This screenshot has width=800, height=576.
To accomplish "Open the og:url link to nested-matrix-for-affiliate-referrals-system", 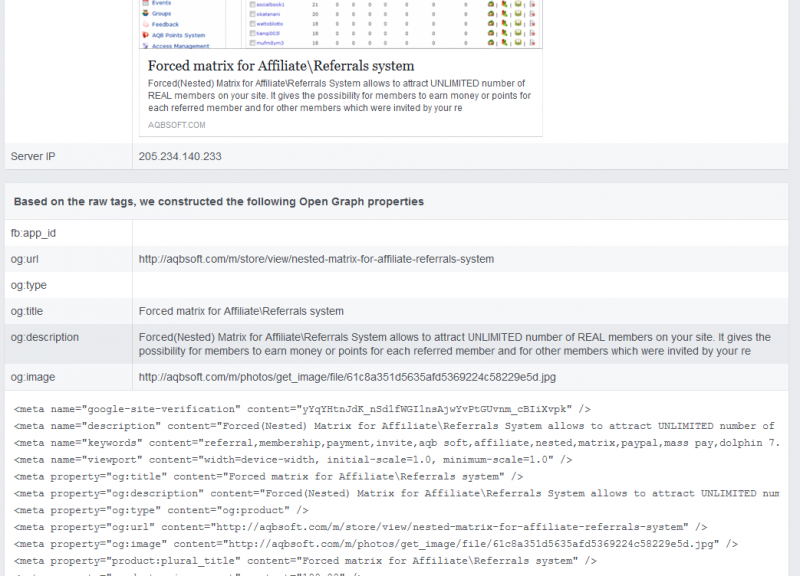I will pyautogui.click(x=316, y=259).
